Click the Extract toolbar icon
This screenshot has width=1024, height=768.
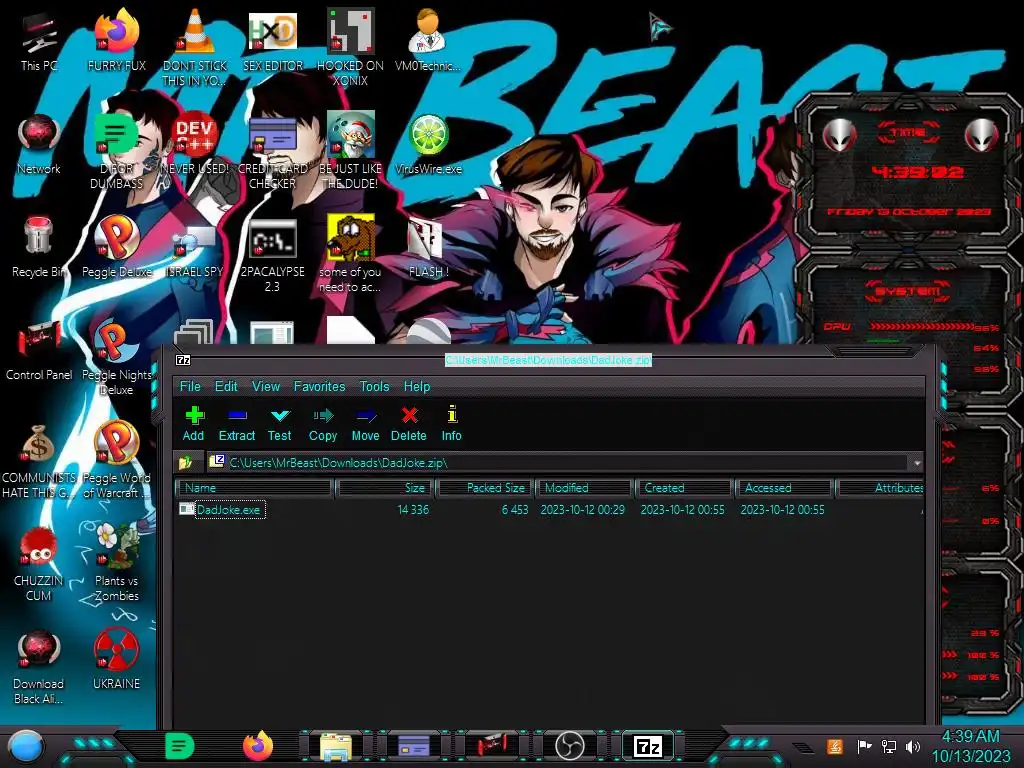236,424
